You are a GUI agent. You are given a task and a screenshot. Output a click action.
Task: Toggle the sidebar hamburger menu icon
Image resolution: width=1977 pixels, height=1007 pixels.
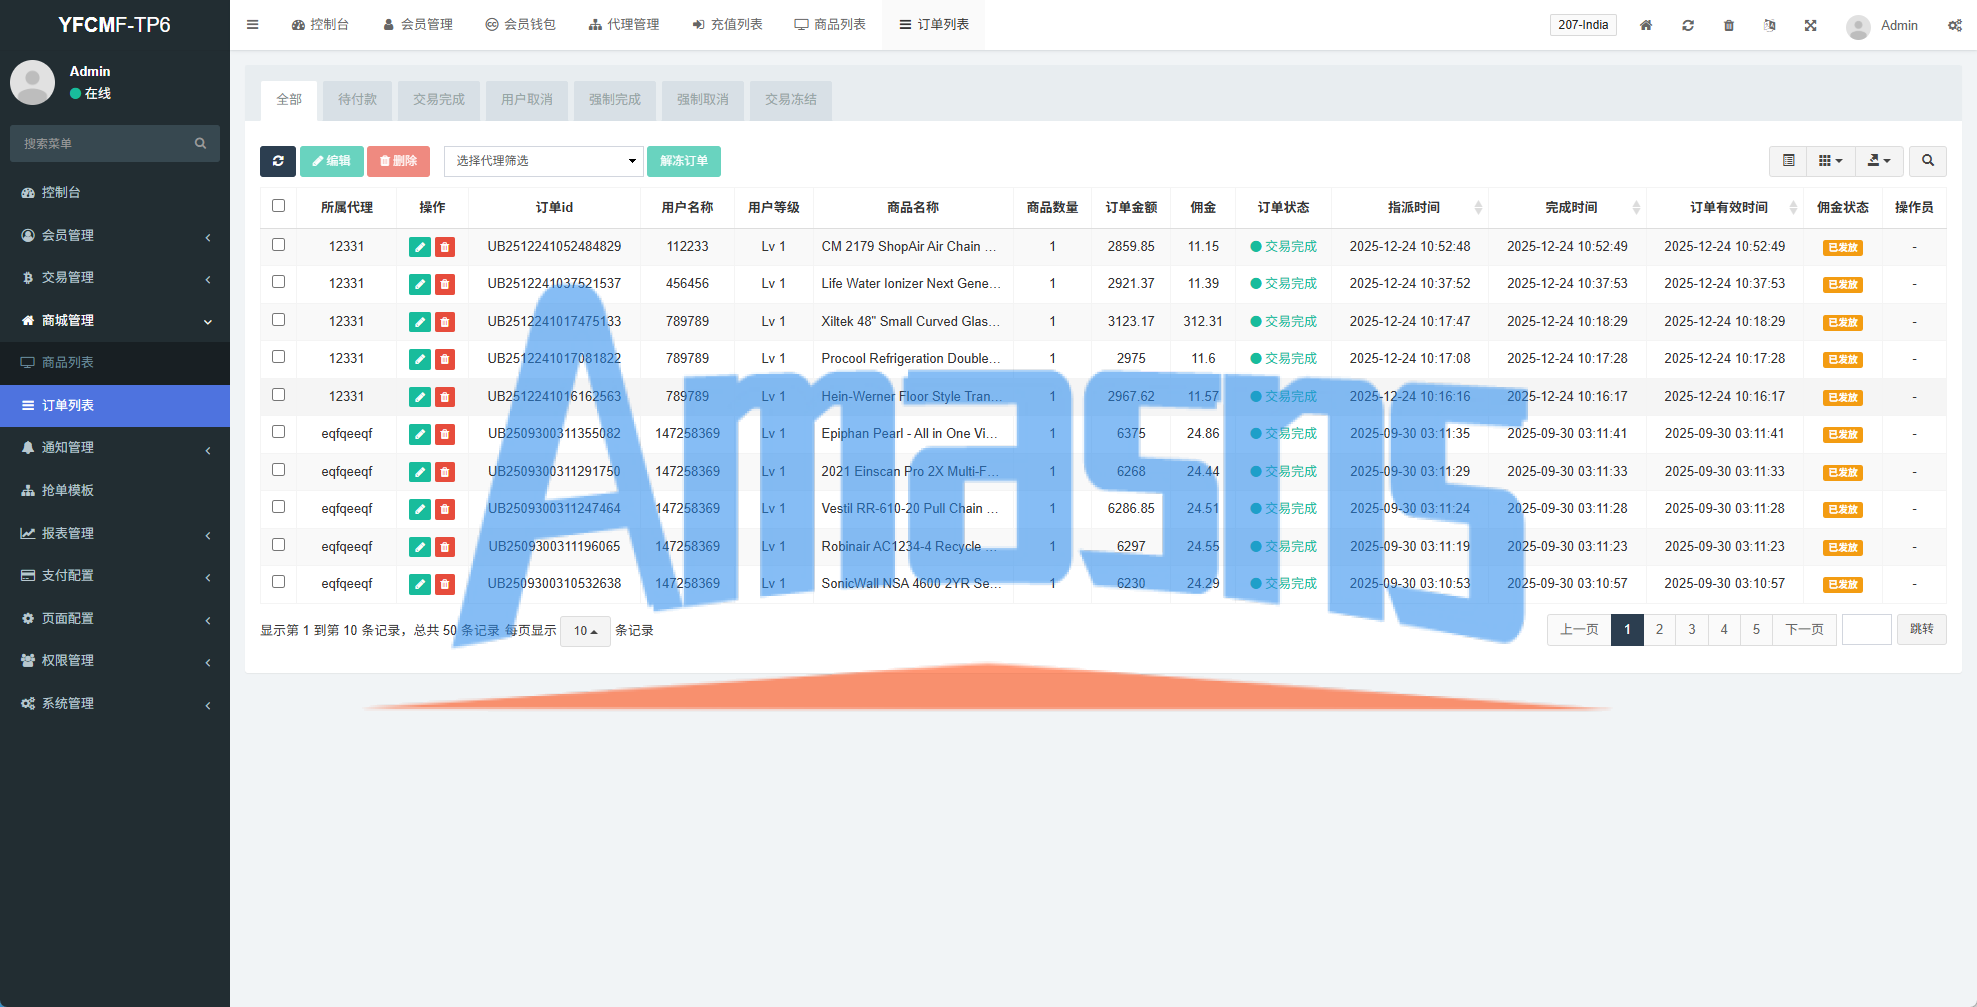click(x=253, y=25)
